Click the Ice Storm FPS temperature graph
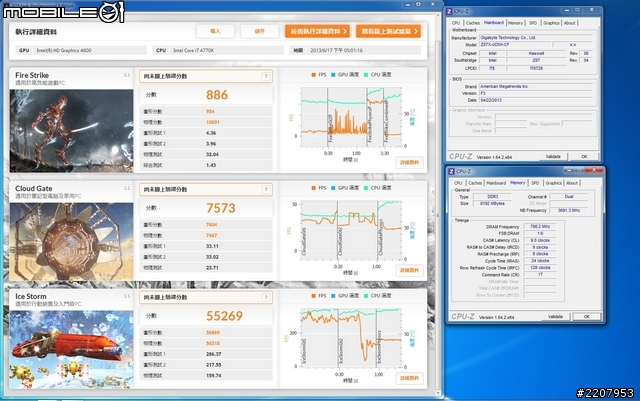This screenshot has width=640, height=401. (x=351, y=337)
